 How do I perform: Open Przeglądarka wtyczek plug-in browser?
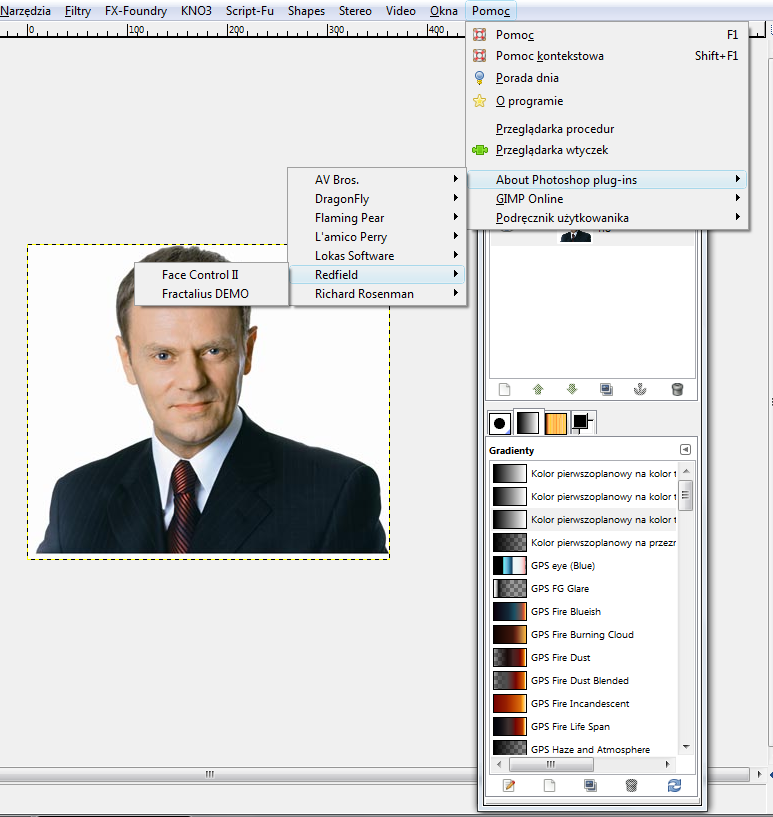pos(551,150)
